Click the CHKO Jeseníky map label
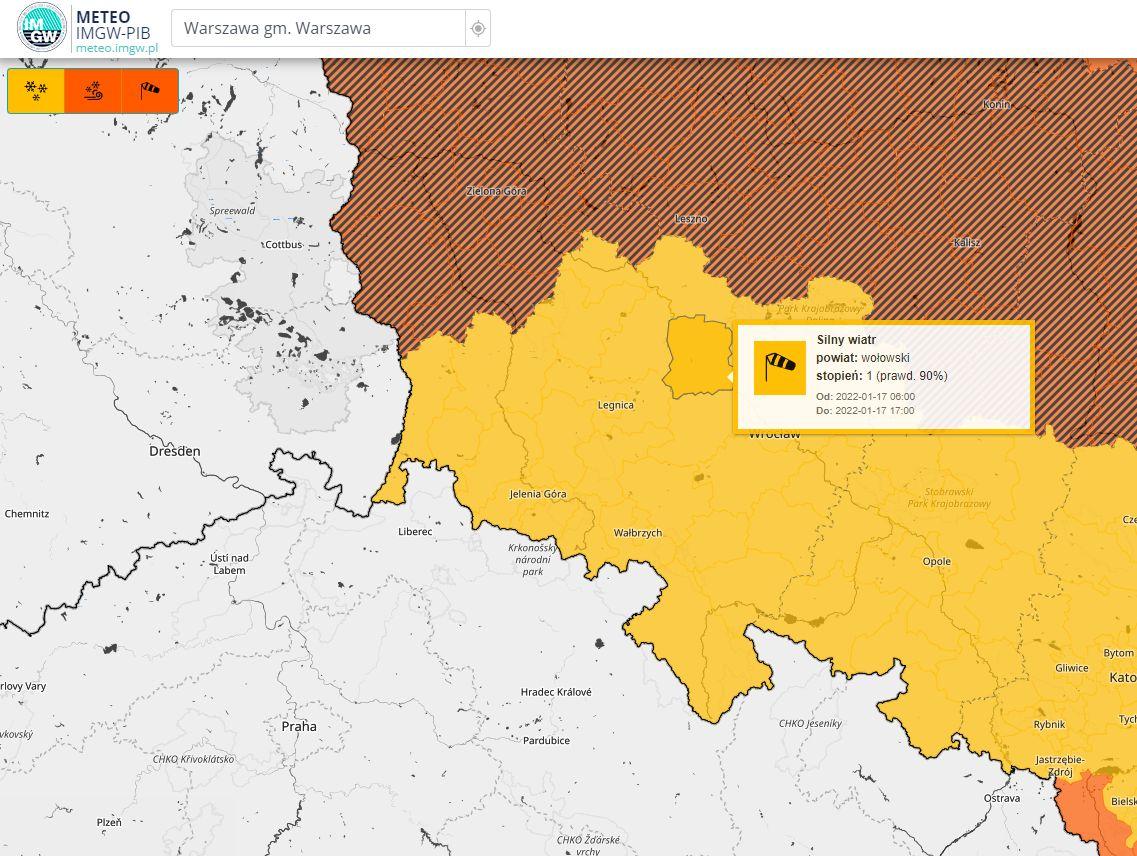Screen dimensions: 1137x856 (810, 723)
